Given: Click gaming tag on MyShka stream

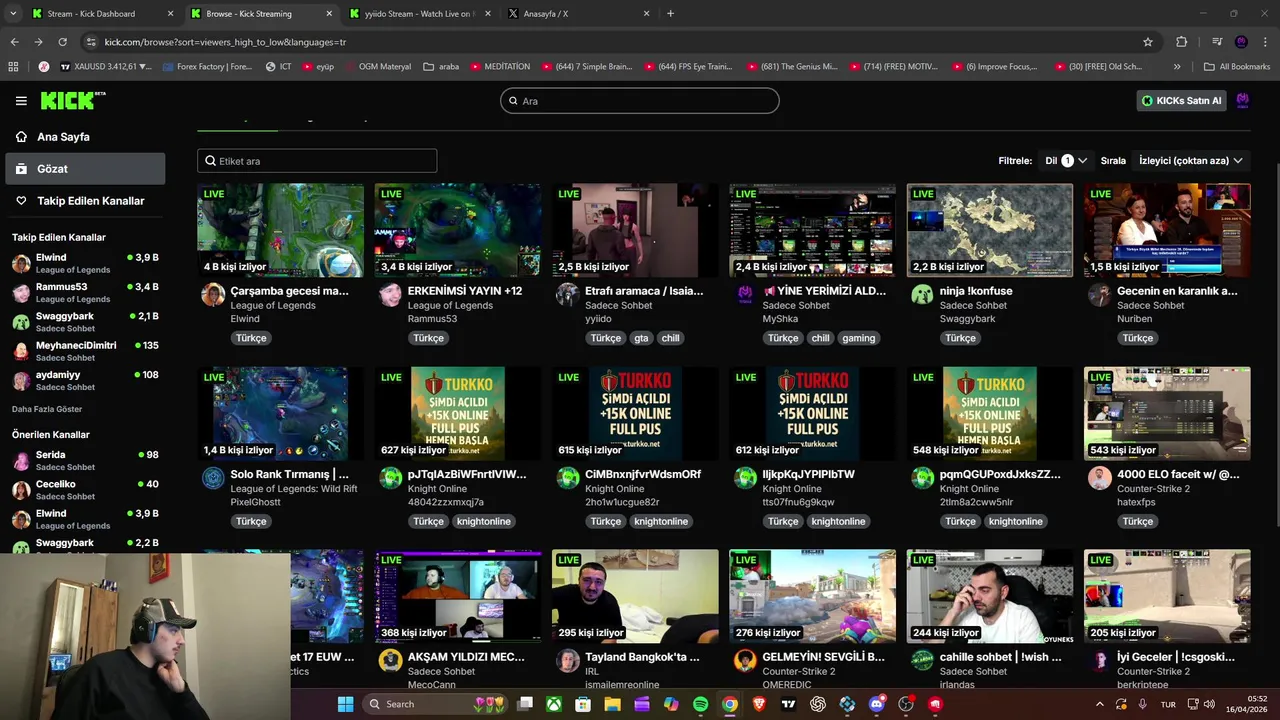Looking at the screenshot, I should (x=858, y=338).
